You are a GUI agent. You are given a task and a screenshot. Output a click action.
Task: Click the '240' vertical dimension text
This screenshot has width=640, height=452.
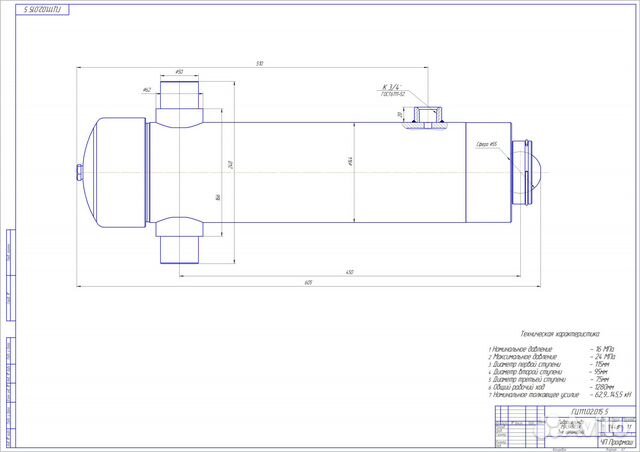231,165
